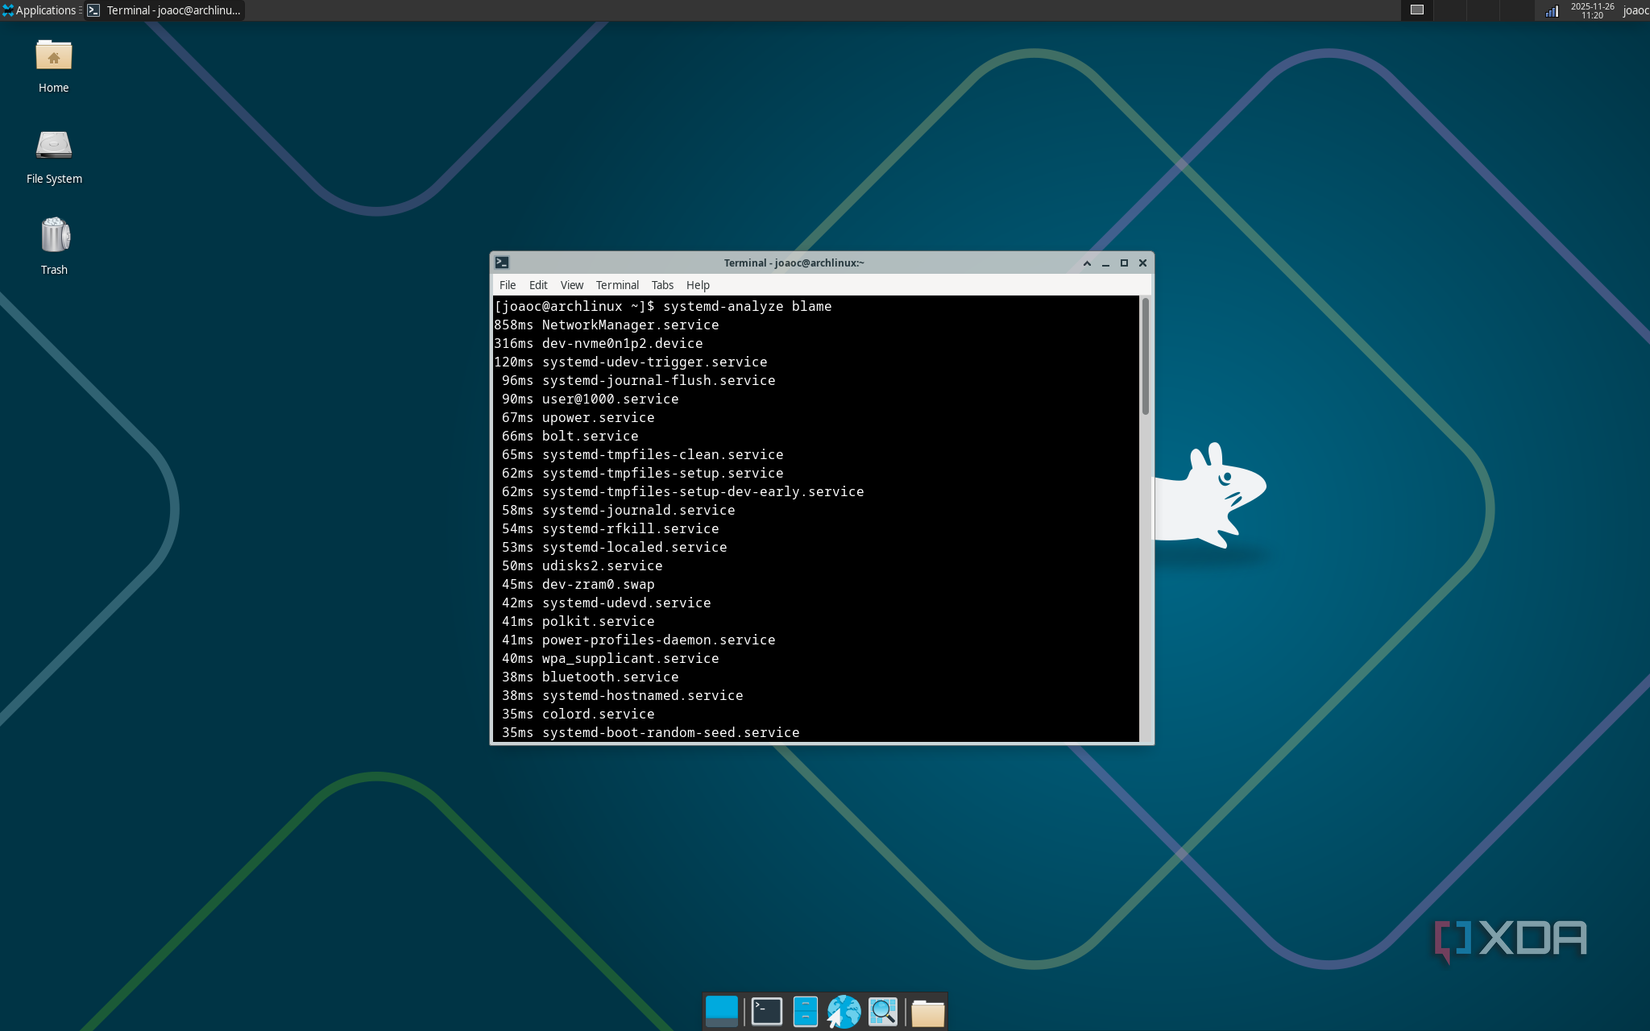
Task: Select the Terminal window button in the taskbar
Action: (x=163, y=10)
